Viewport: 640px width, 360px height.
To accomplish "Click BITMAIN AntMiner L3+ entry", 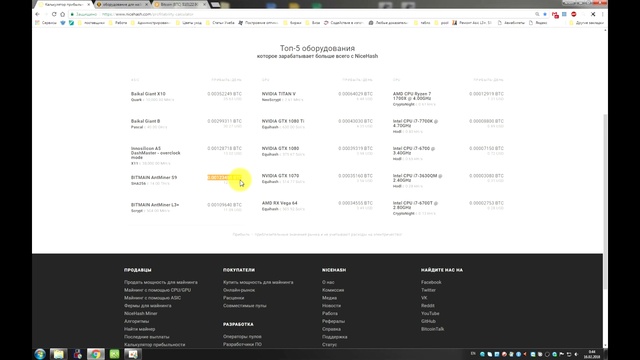I will (155, 205).
